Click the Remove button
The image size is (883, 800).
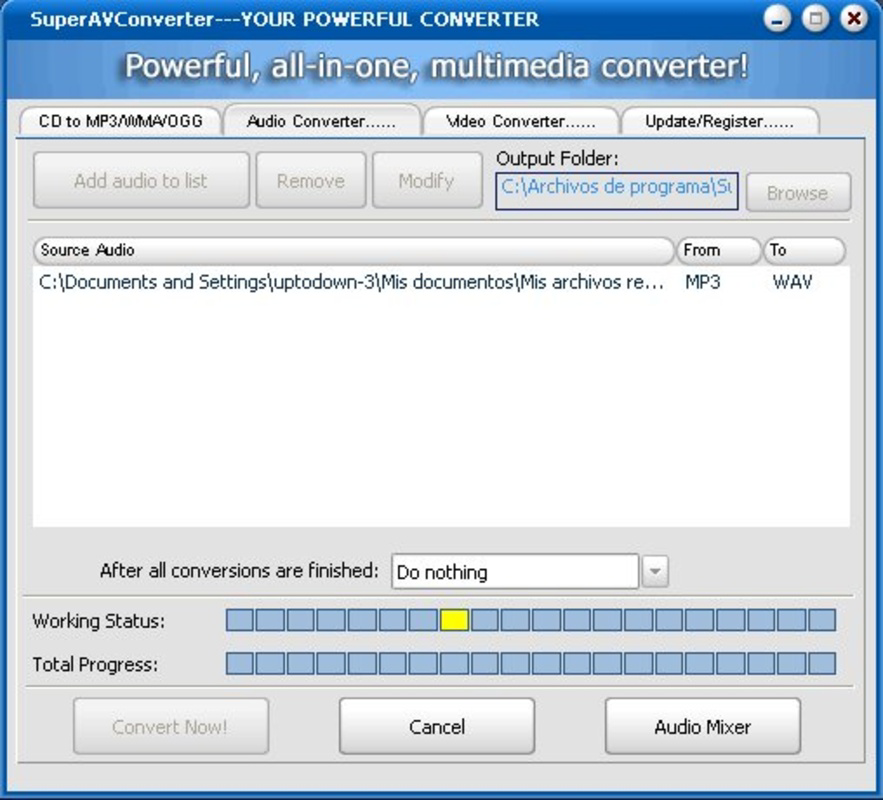(311, 181)
